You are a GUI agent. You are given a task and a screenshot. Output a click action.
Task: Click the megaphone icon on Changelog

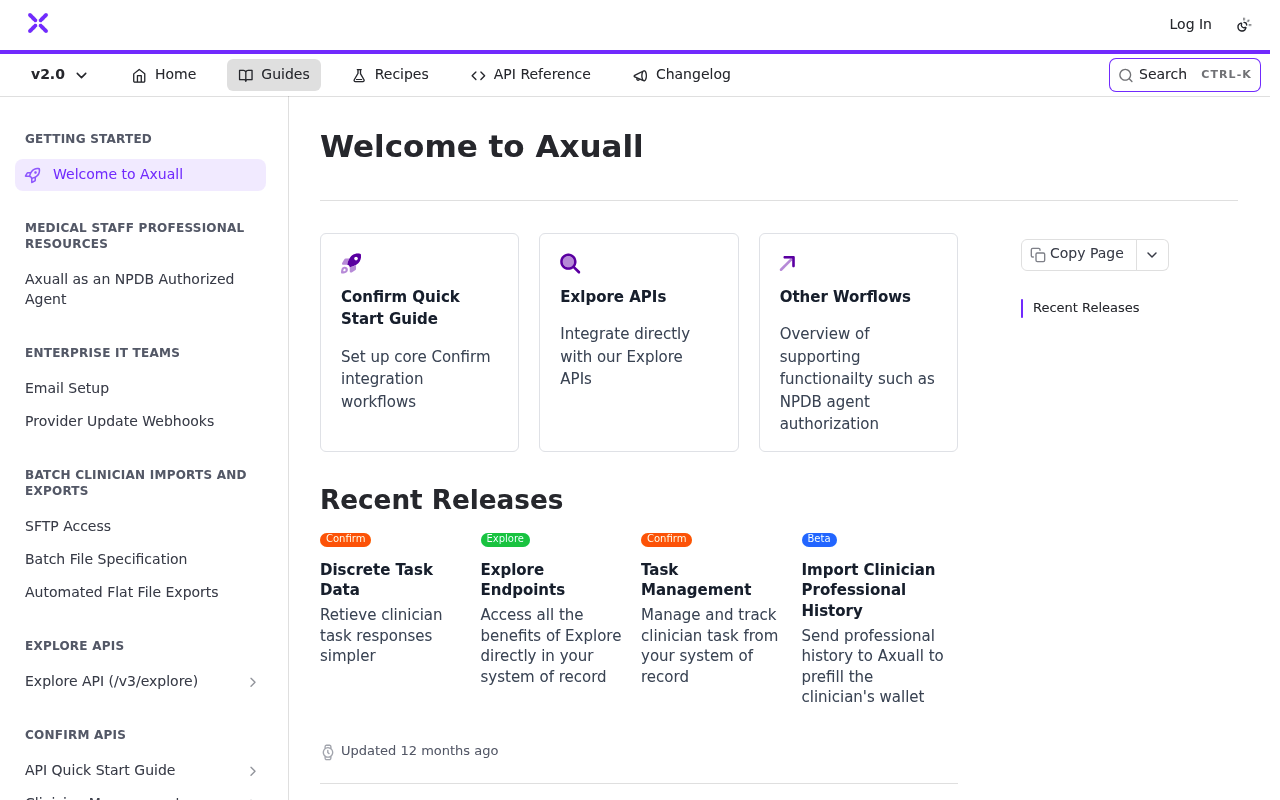[x=640, y=75]
